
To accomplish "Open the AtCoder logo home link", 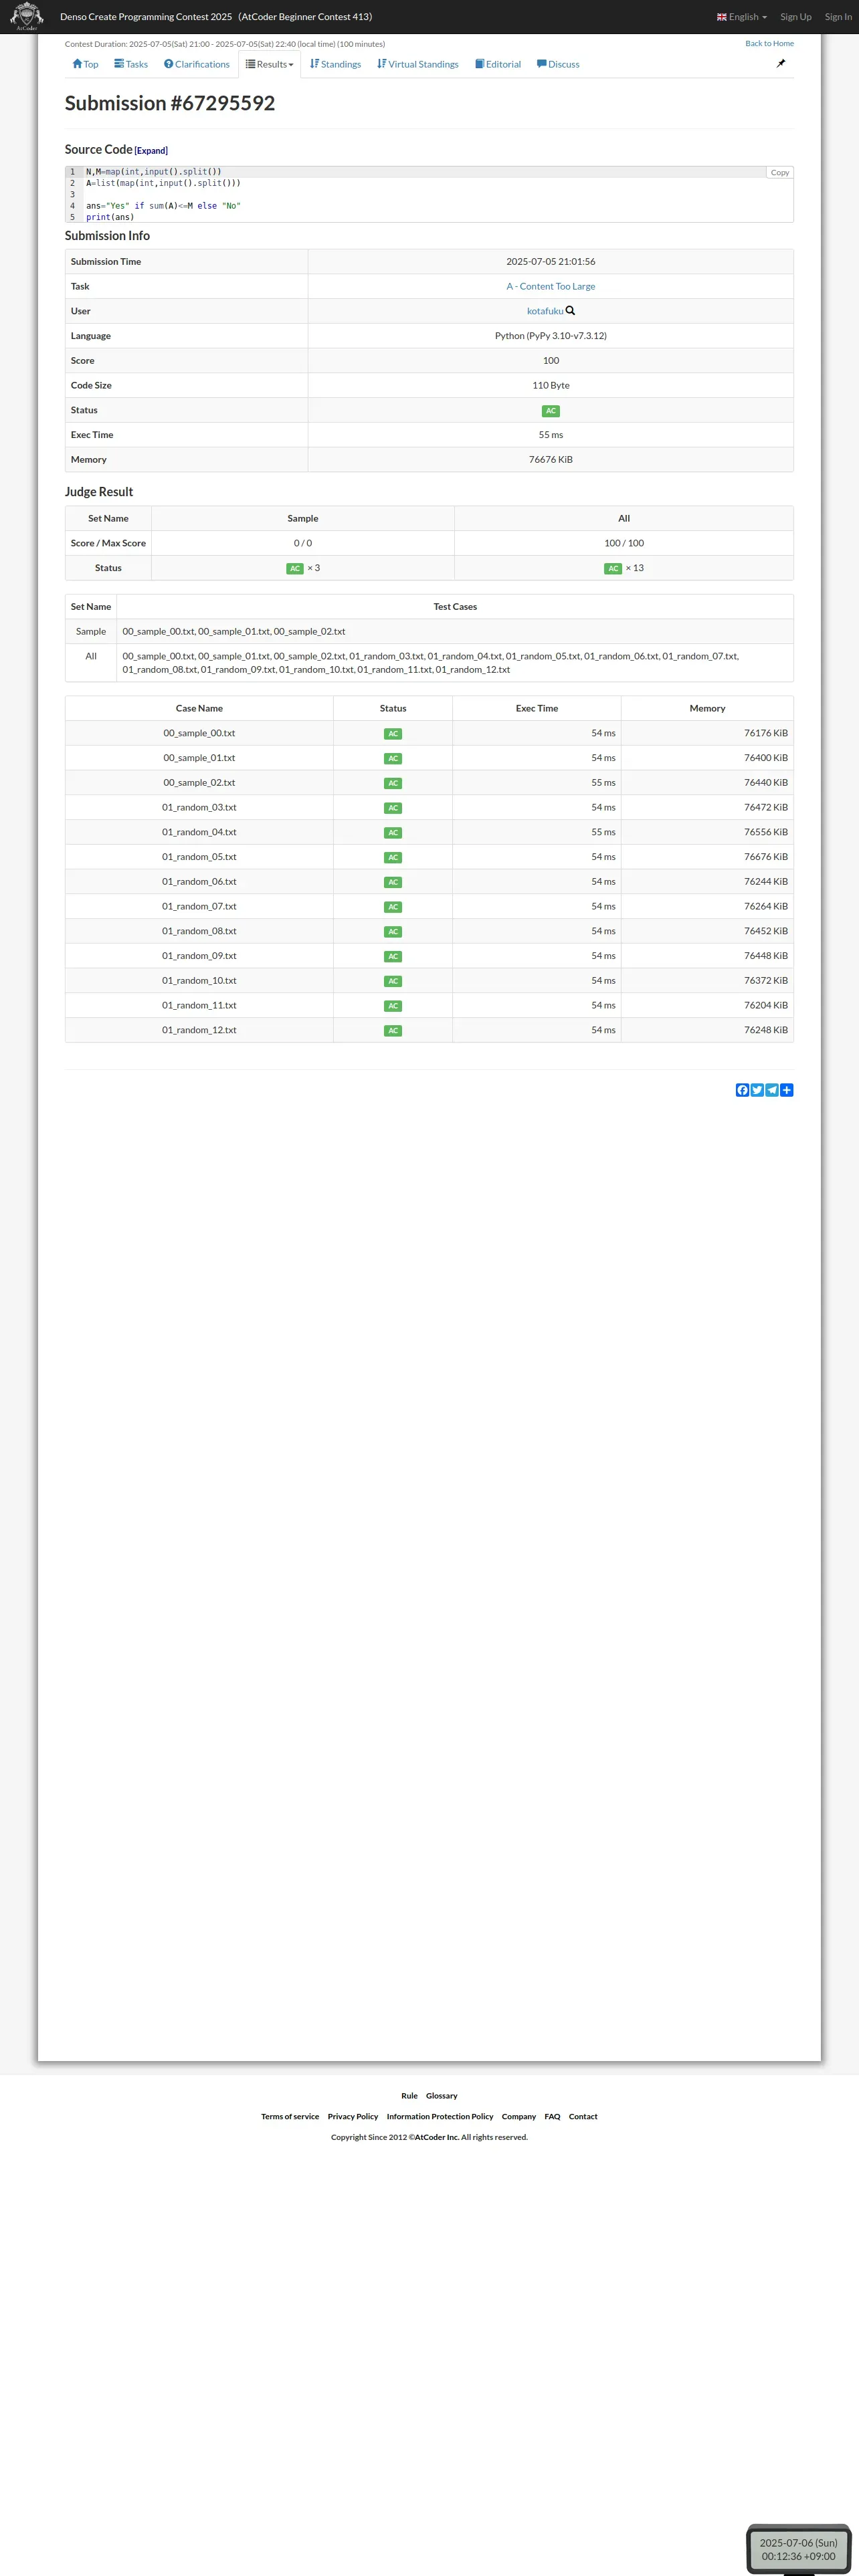I will [x=26, y=16].
